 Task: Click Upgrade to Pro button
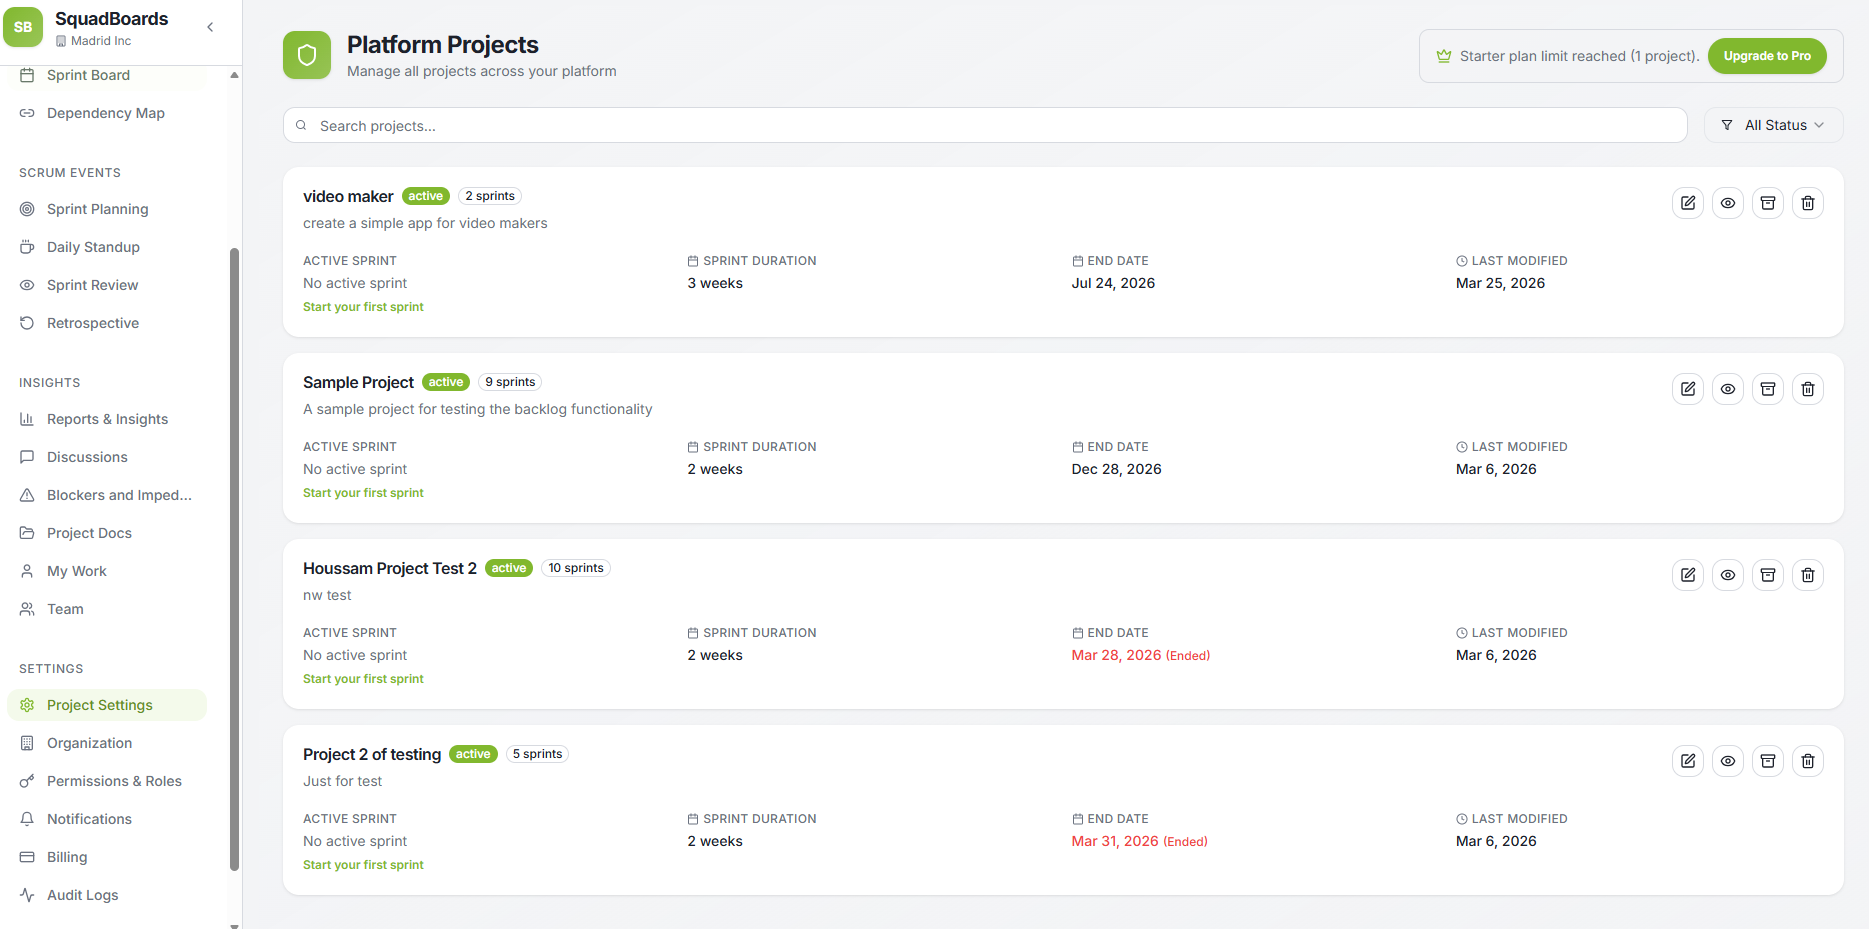click(x=1766, y=56)
